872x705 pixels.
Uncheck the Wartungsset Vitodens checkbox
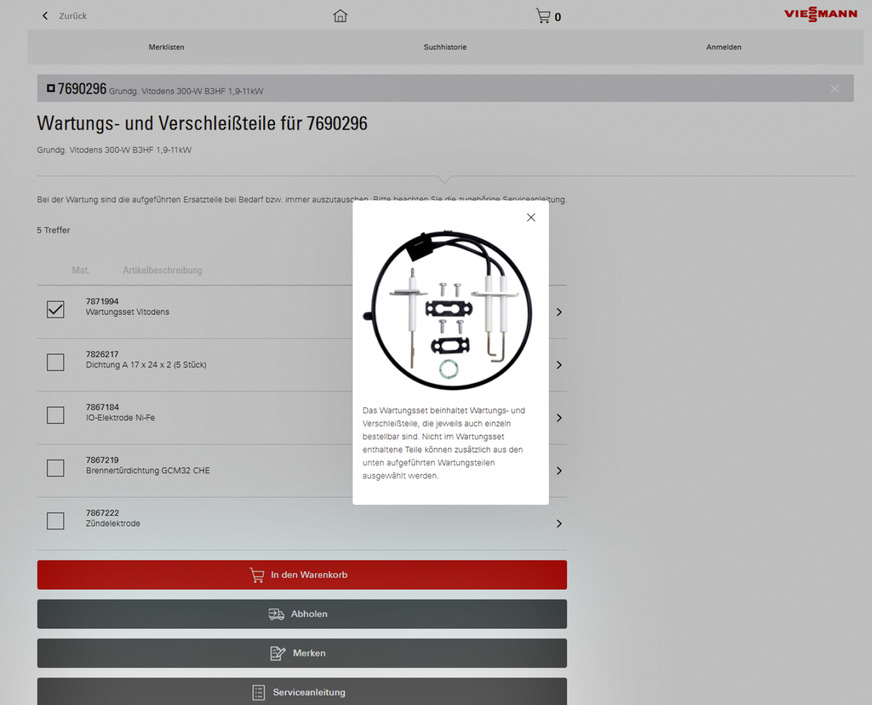[x=55, y=310]
